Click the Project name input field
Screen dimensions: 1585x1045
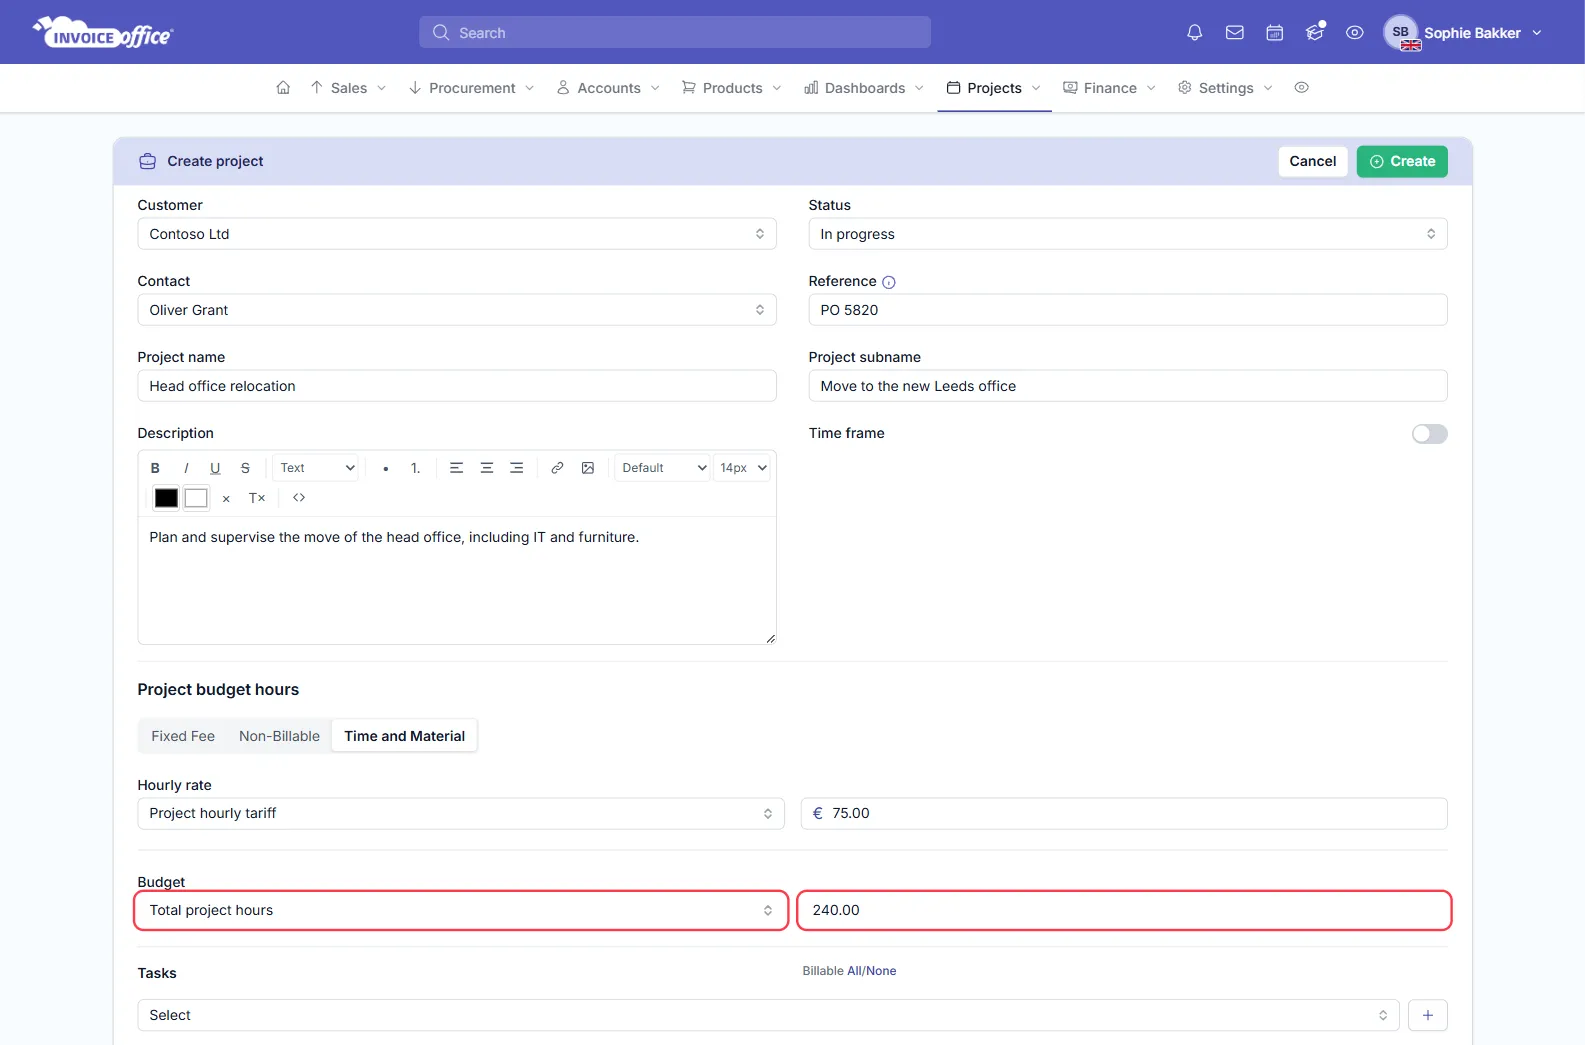457,386
